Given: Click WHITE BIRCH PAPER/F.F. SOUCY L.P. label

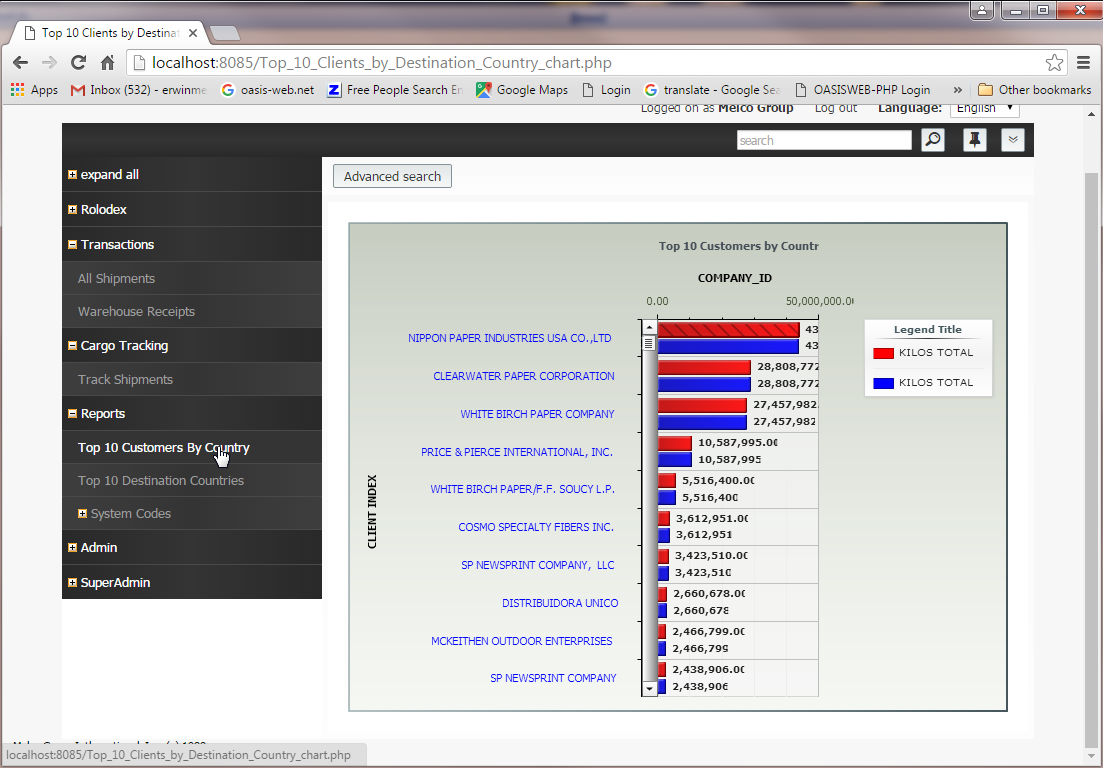Looking at the screenshot, I should click(523, 489).
